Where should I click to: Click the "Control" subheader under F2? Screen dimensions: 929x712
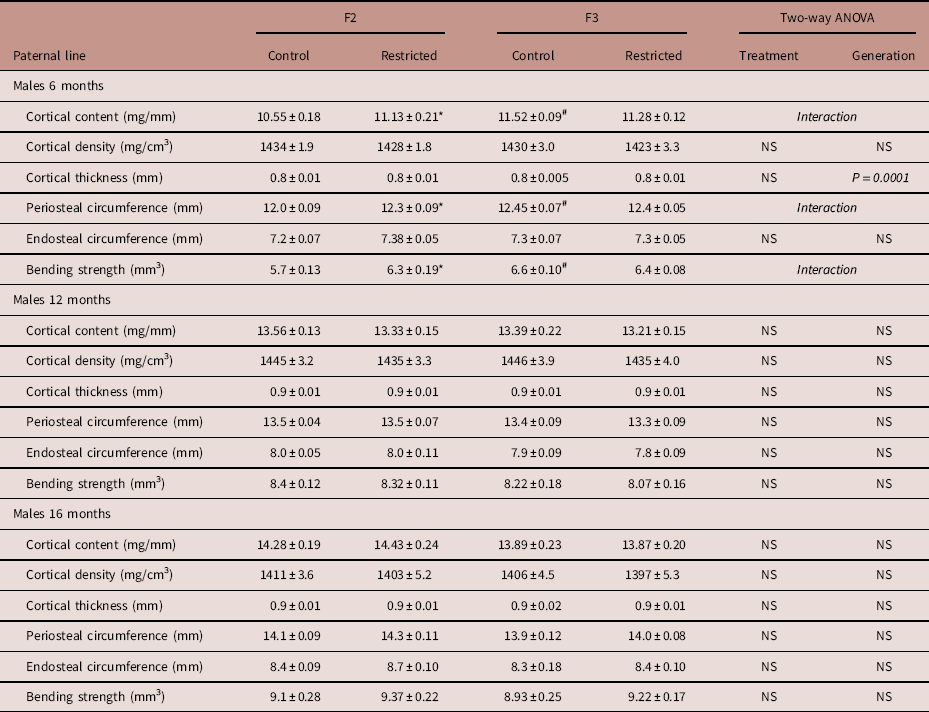coord(288,56)
